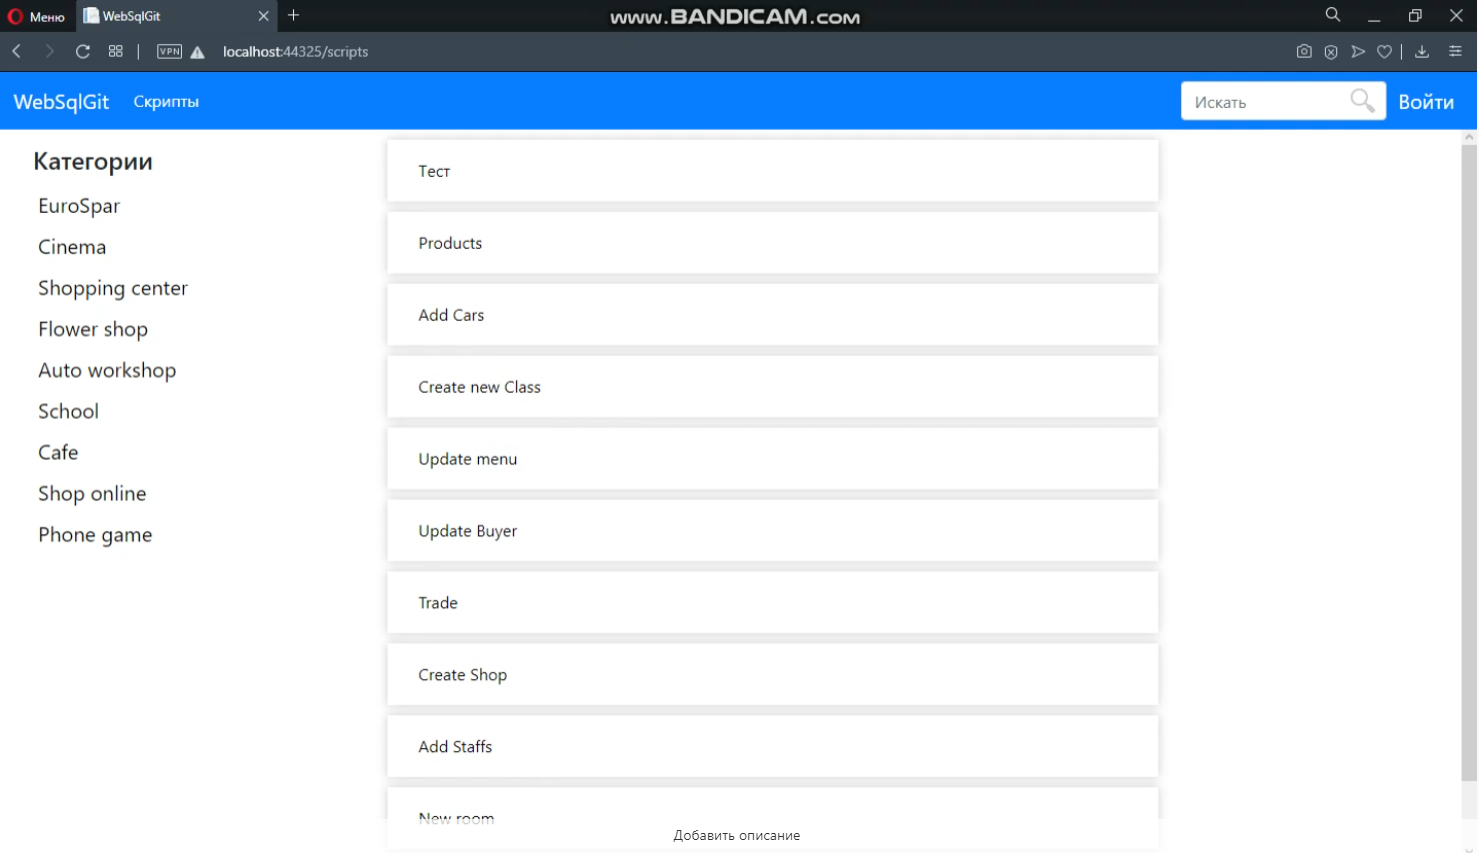1479x853 pixels.
Task: Take a snapshot with camera icon
Action: pyautogui.click(x=1304, y=52)
